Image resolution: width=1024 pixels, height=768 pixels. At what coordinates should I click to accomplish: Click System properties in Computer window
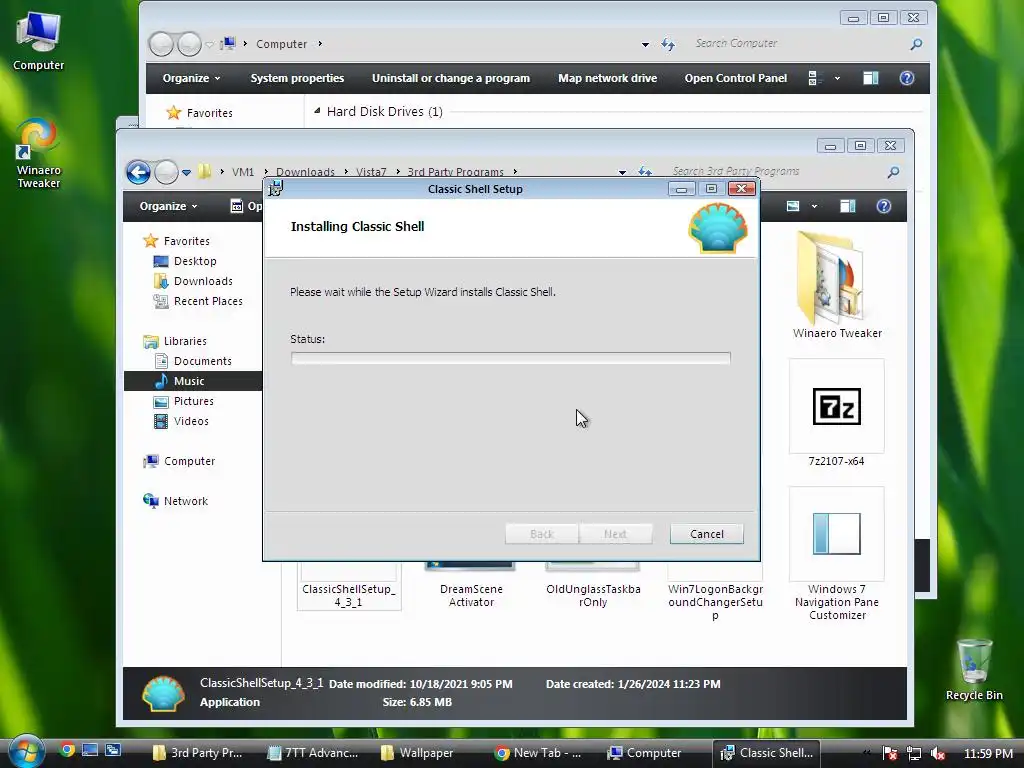[x=297, y=78]
